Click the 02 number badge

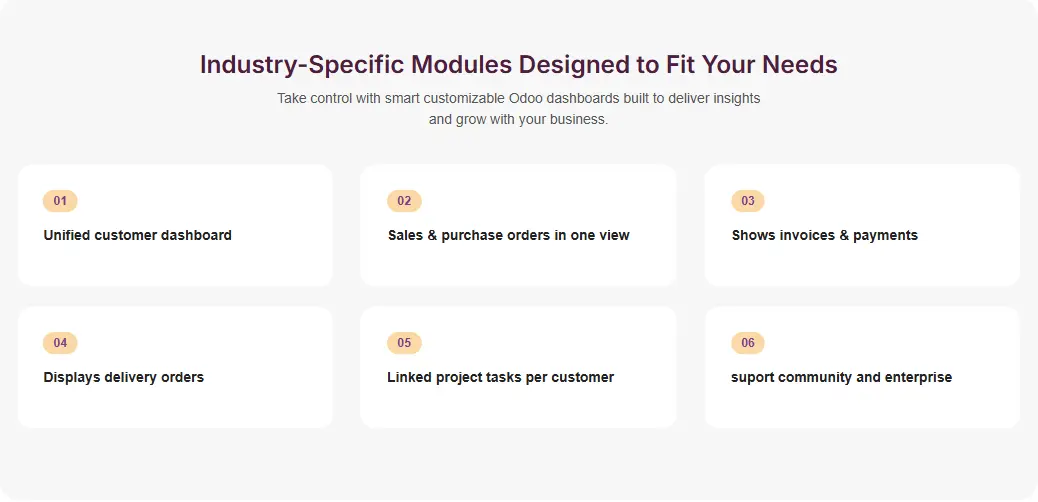pyautogui.click(x=404, y=201)
